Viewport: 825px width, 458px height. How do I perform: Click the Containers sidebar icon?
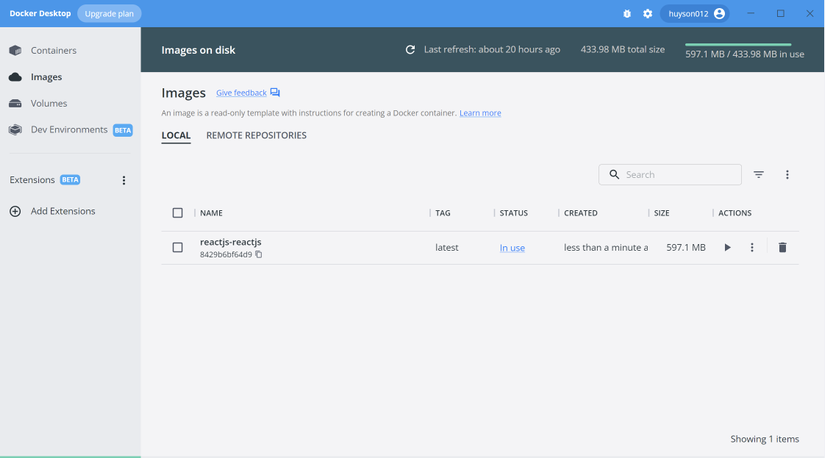pos(15,51)
